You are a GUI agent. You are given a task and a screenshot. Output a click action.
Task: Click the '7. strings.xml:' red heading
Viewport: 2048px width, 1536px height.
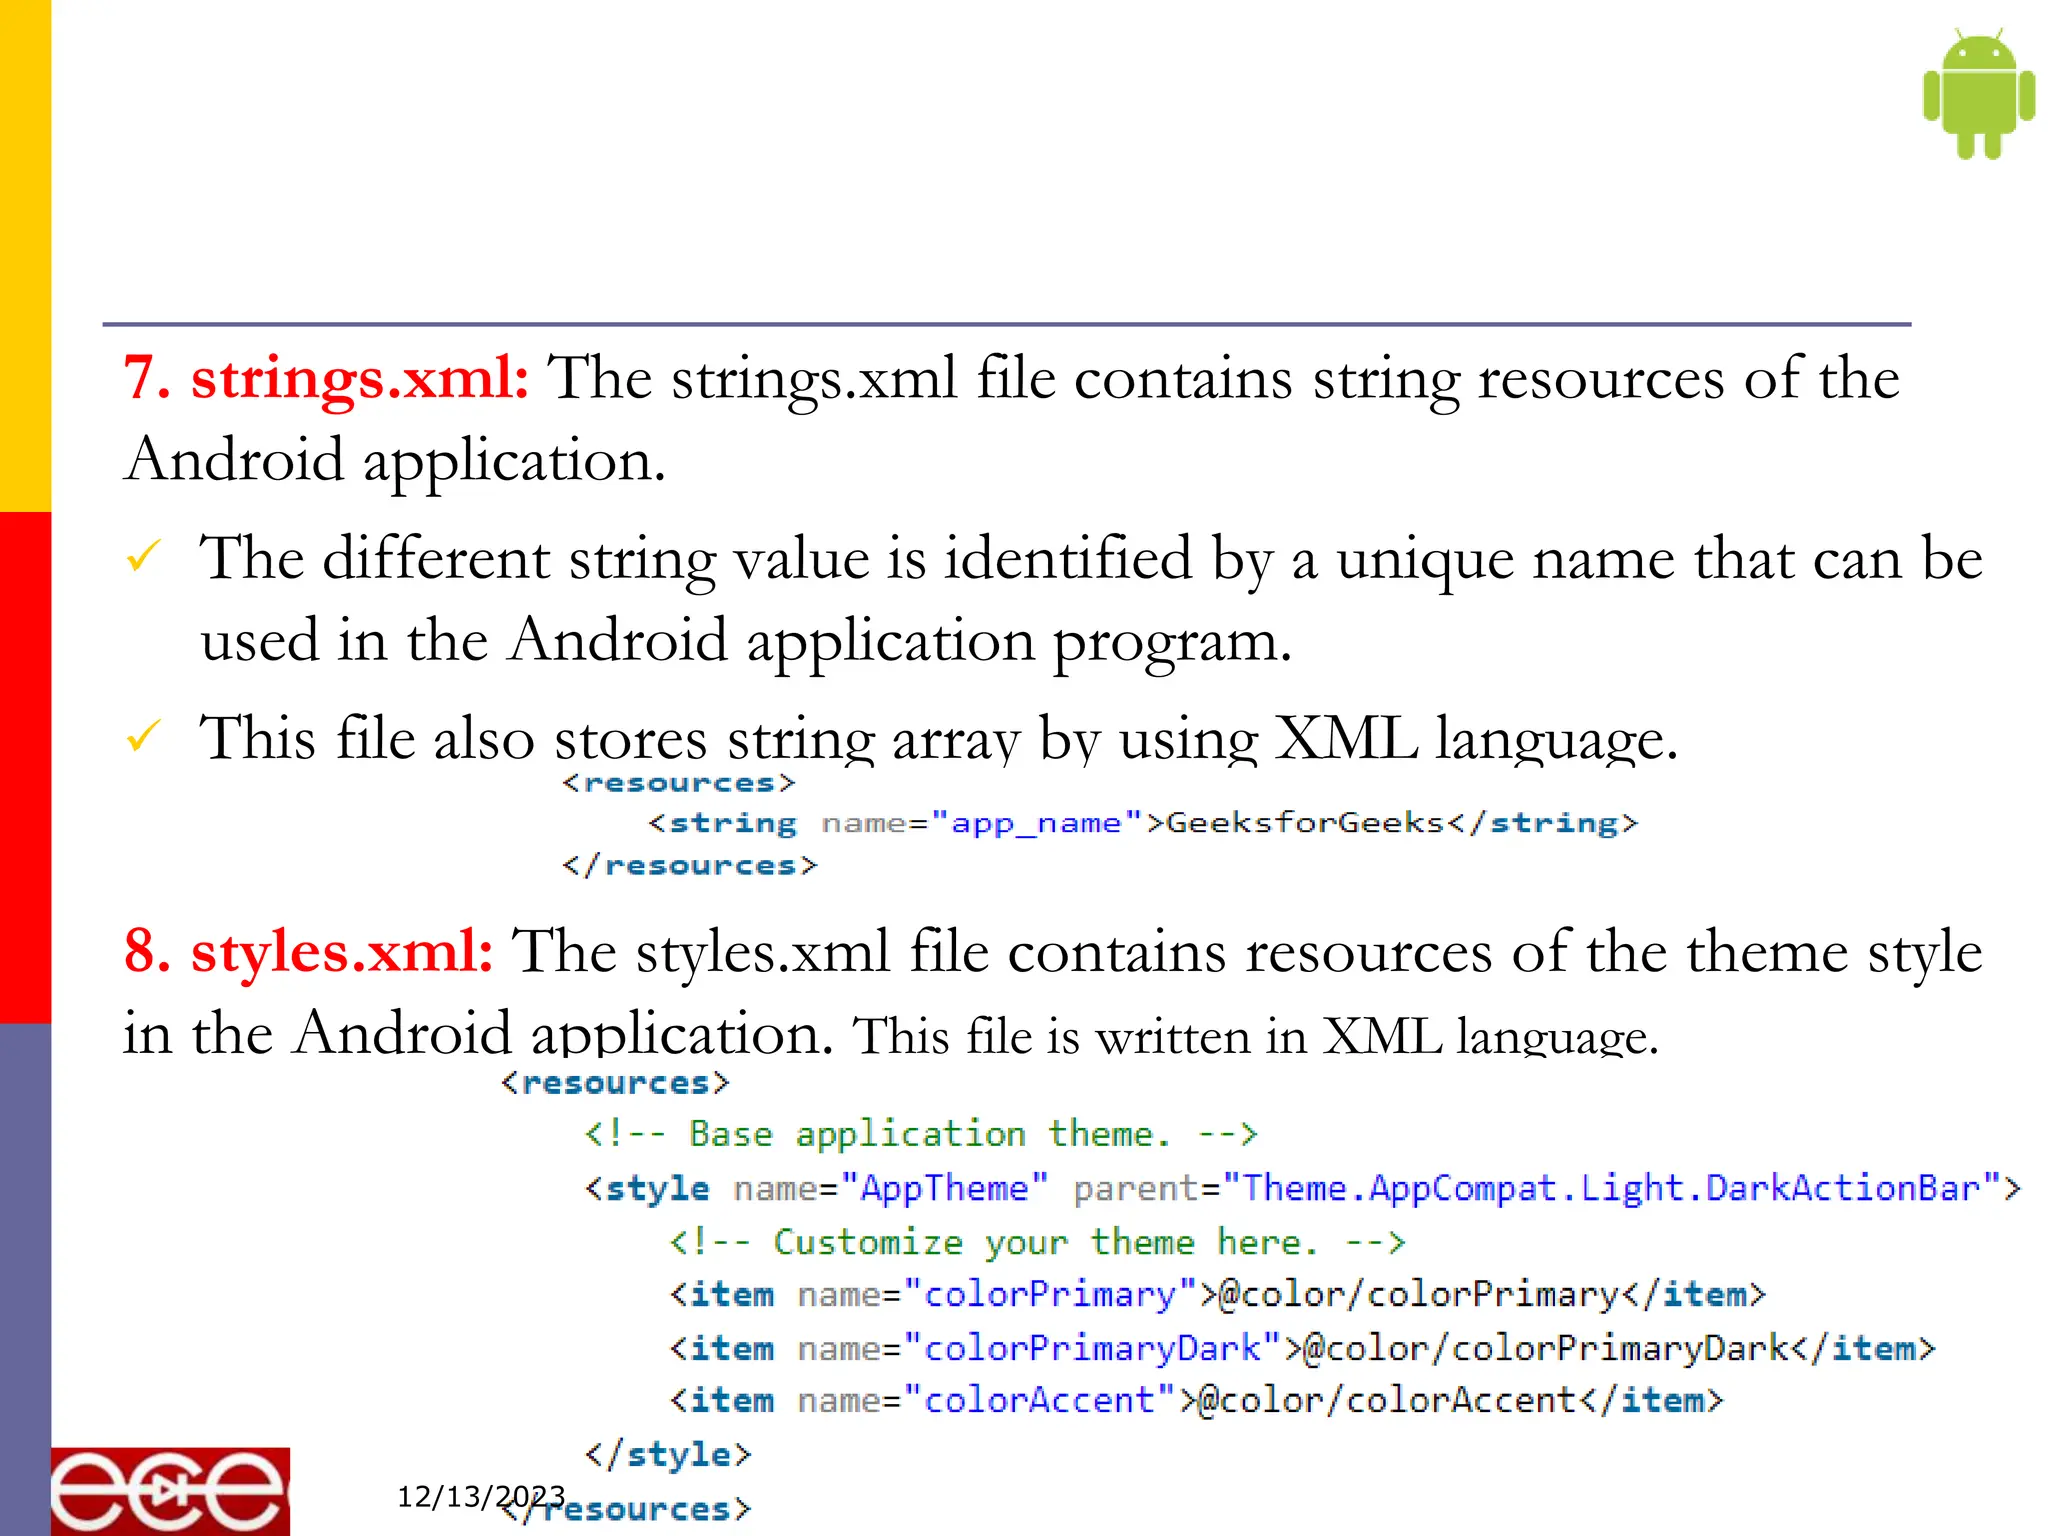pyautogui.click(x=326, y=379)
